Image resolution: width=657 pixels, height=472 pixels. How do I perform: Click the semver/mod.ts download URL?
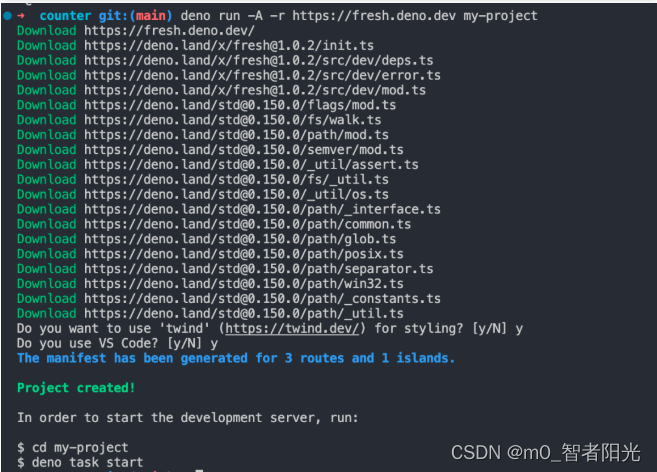click(244, 150)
